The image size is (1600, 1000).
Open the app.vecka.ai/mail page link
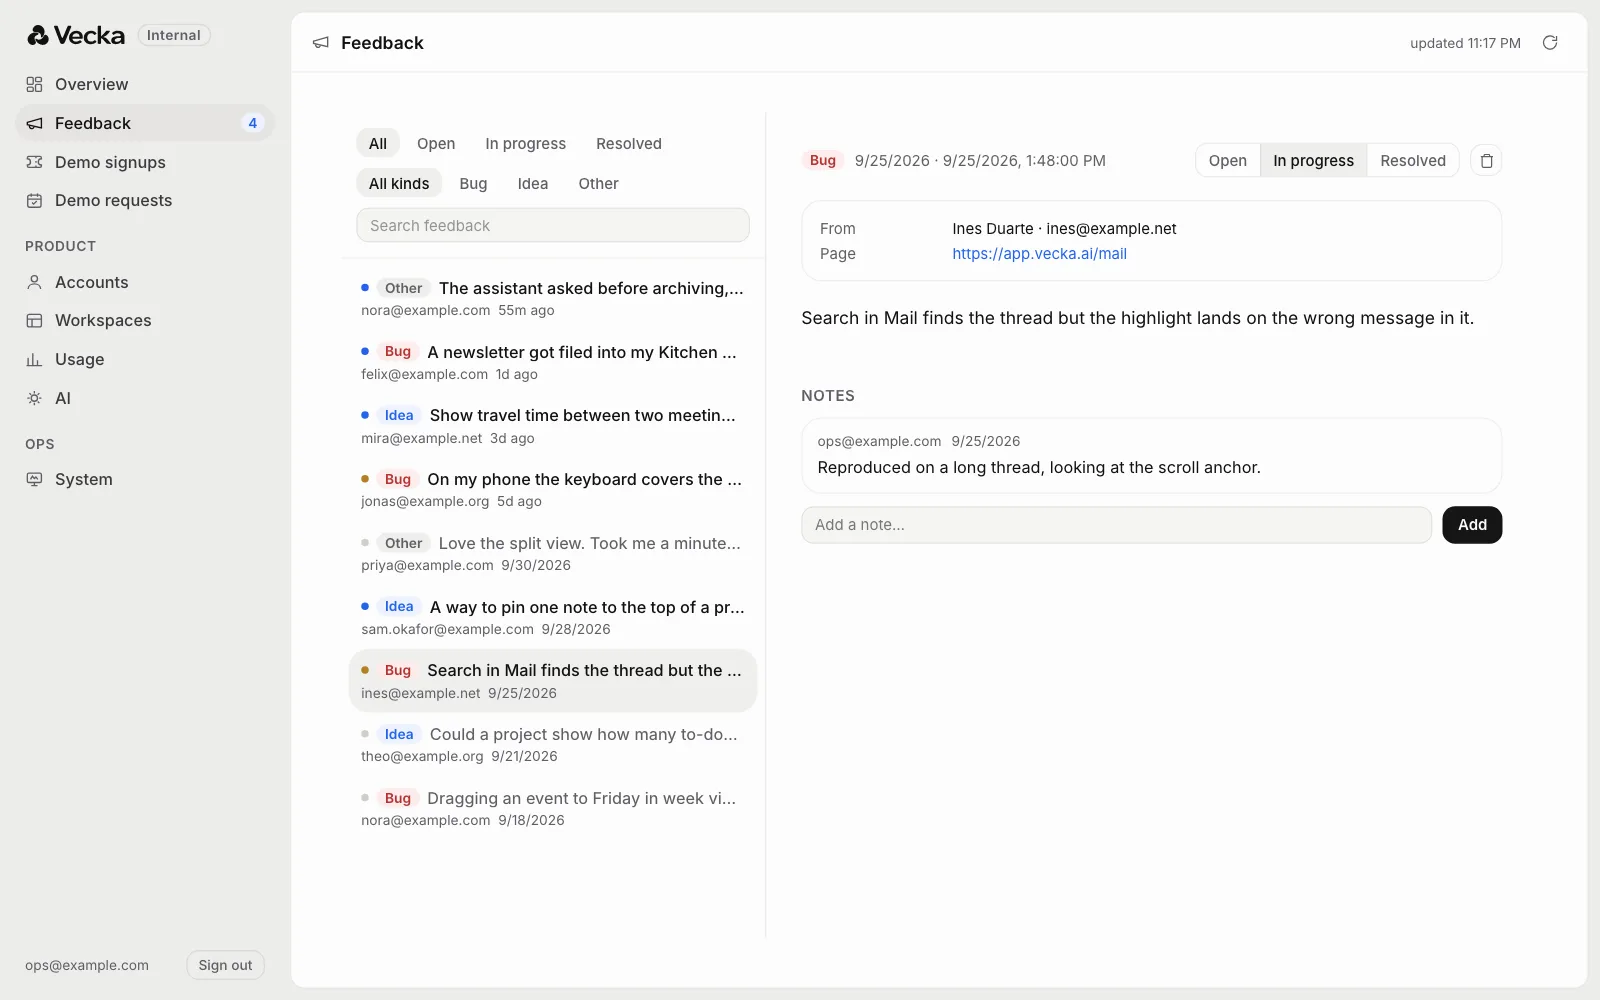(x=1039, y=254)
